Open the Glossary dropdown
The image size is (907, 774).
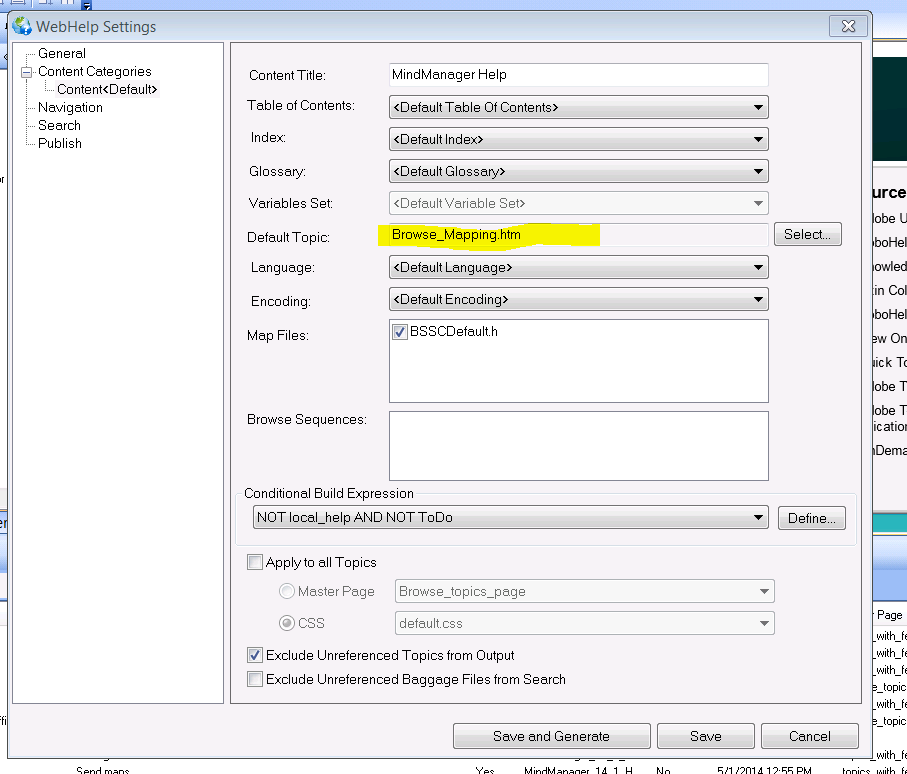click(x=578, y=171)
